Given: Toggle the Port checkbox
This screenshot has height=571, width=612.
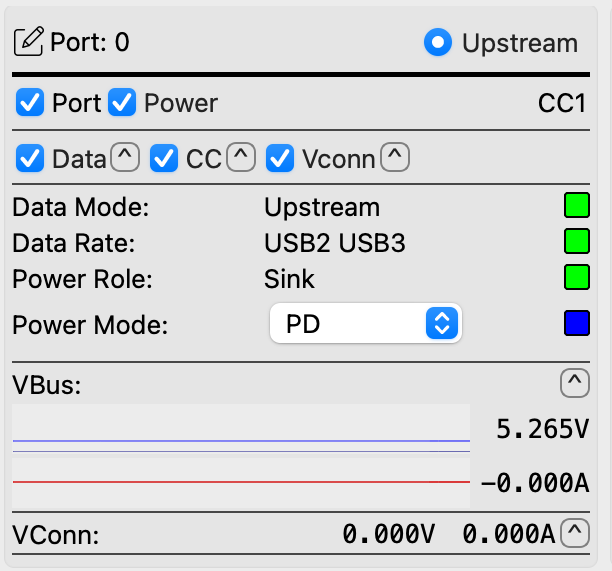Looking at the screenshot, I should 30,102.
